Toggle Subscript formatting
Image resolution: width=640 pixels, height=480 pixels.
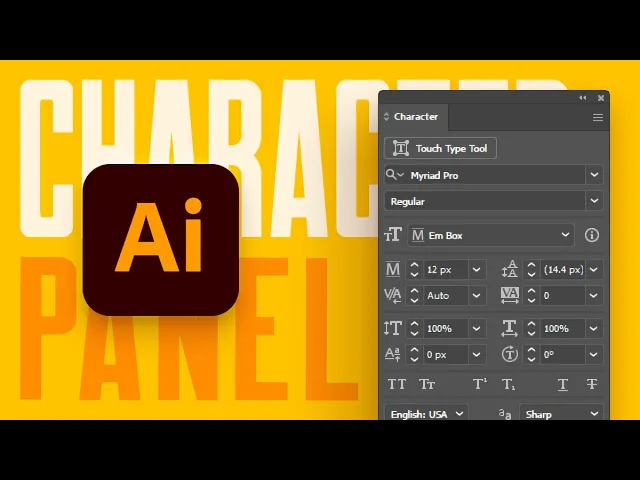(509, 384)
